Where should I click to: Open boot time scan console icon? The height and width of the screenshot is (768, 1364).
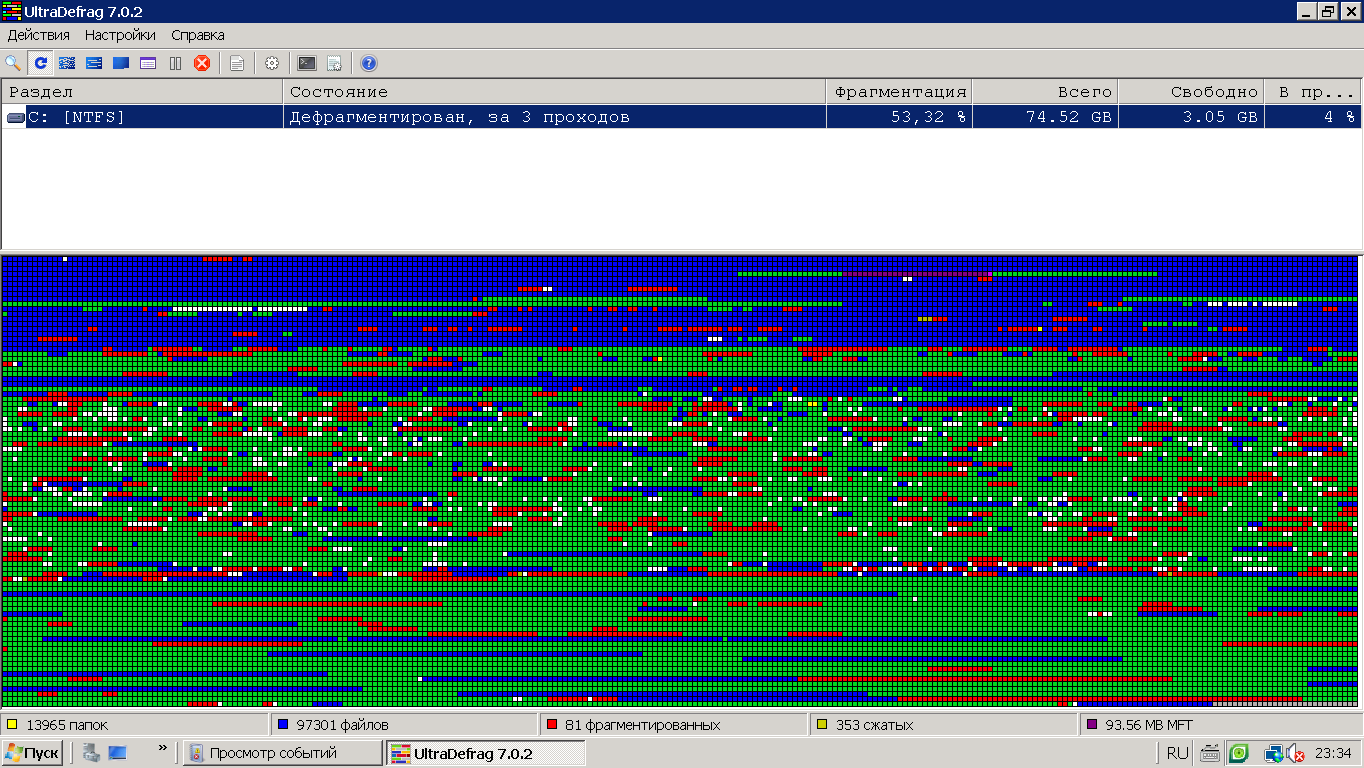point(307,63)
